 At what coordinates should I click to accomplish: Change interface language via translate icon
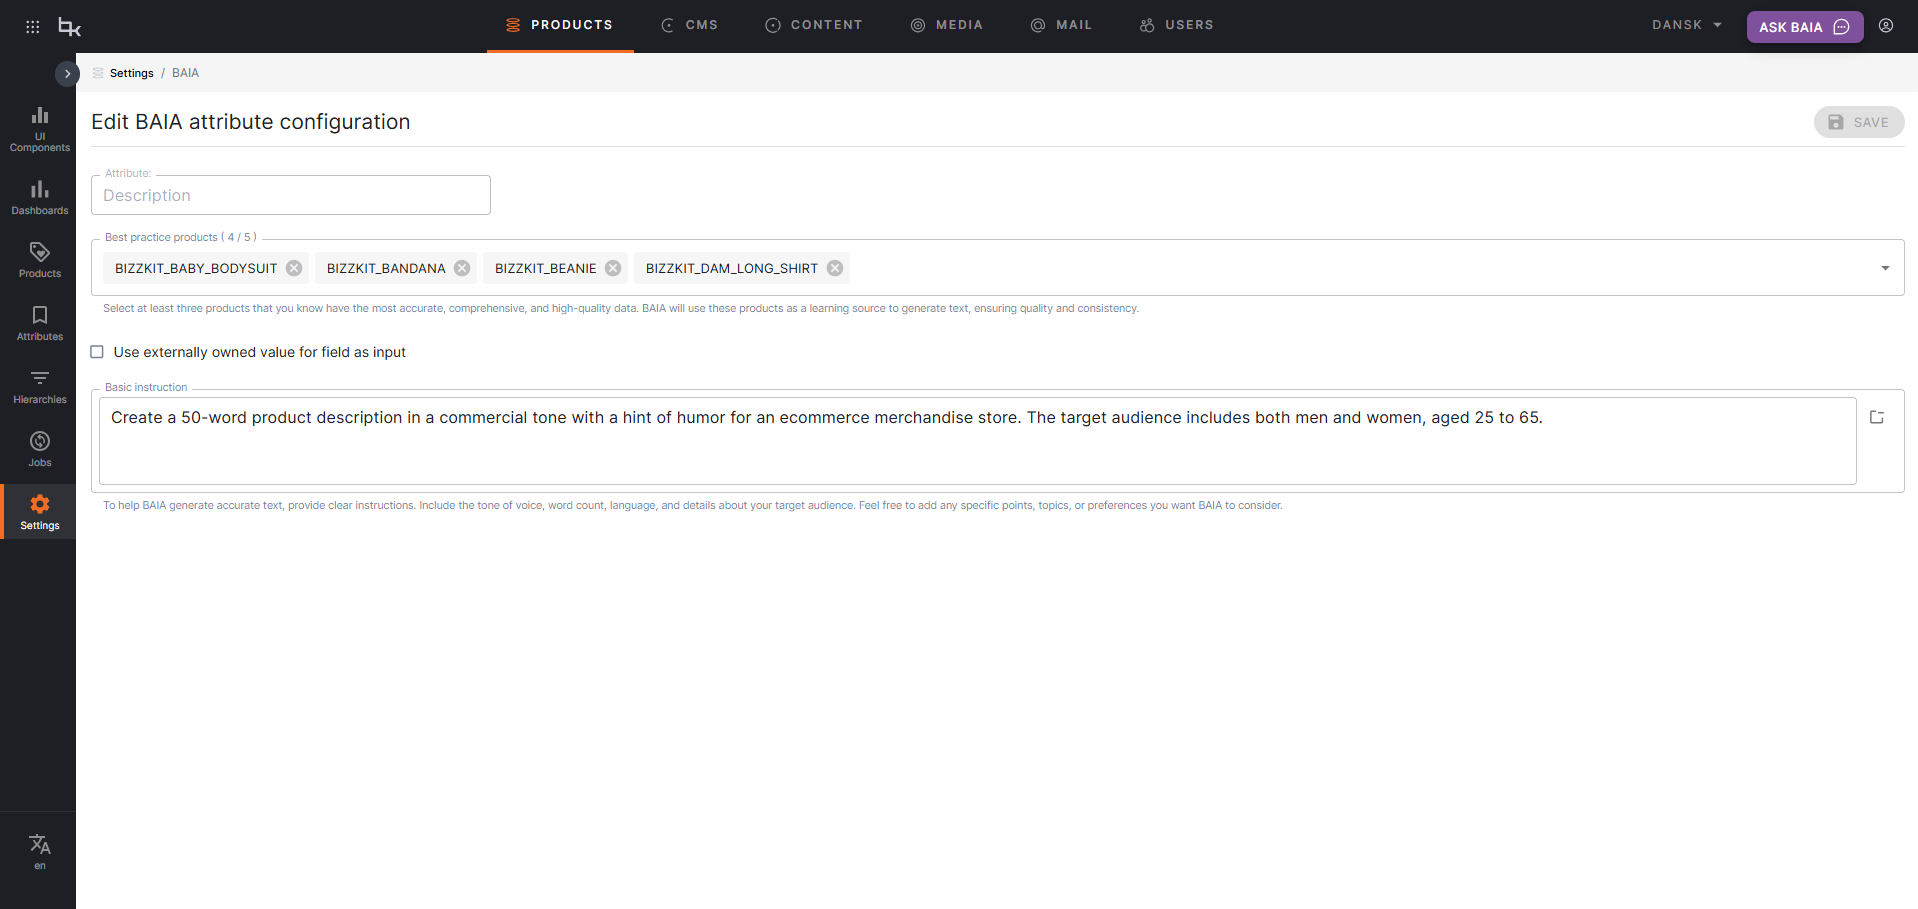click(x=40, y=851)
